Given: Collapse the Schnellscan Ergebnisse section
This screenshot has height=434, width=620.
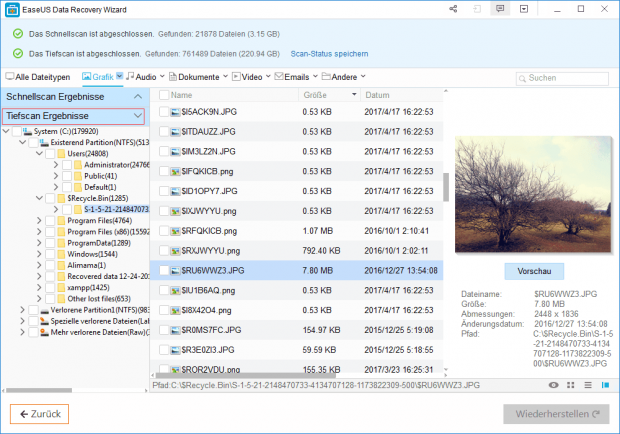Looking at the screenshot, I should (x=138, y=96).
